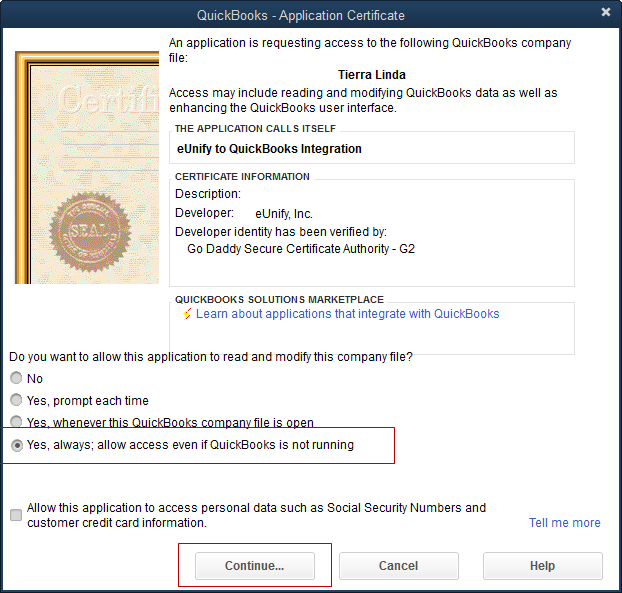Enable personal data access checkbox
Image resolution: width=622 pixels, height=593 pixels.
pos(16,515)
